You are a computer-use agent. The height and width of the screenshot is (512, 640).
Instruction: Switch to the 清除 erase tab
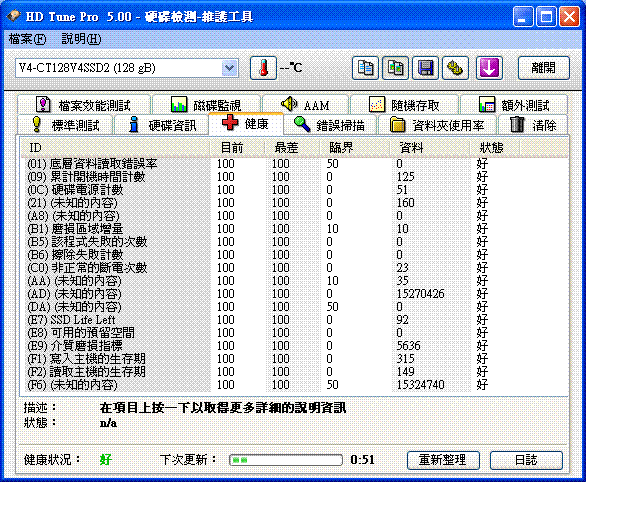[533, 125]
